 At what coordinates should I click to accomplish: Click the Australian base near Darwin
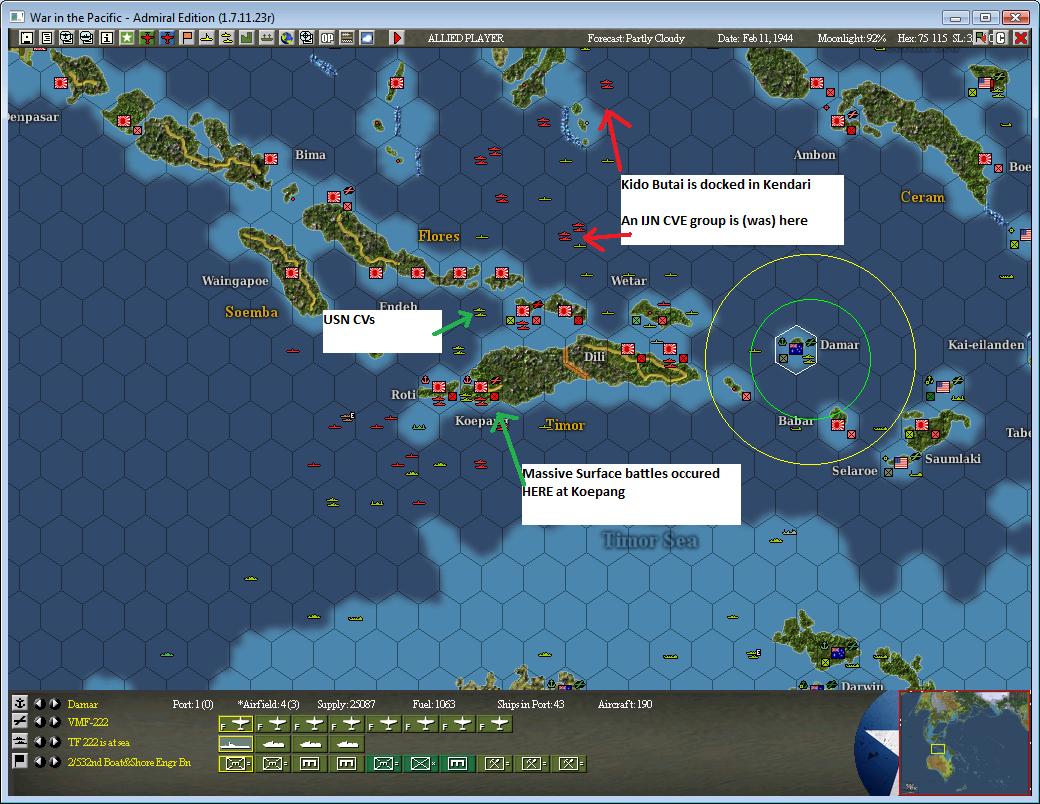(x=838, y=652)
